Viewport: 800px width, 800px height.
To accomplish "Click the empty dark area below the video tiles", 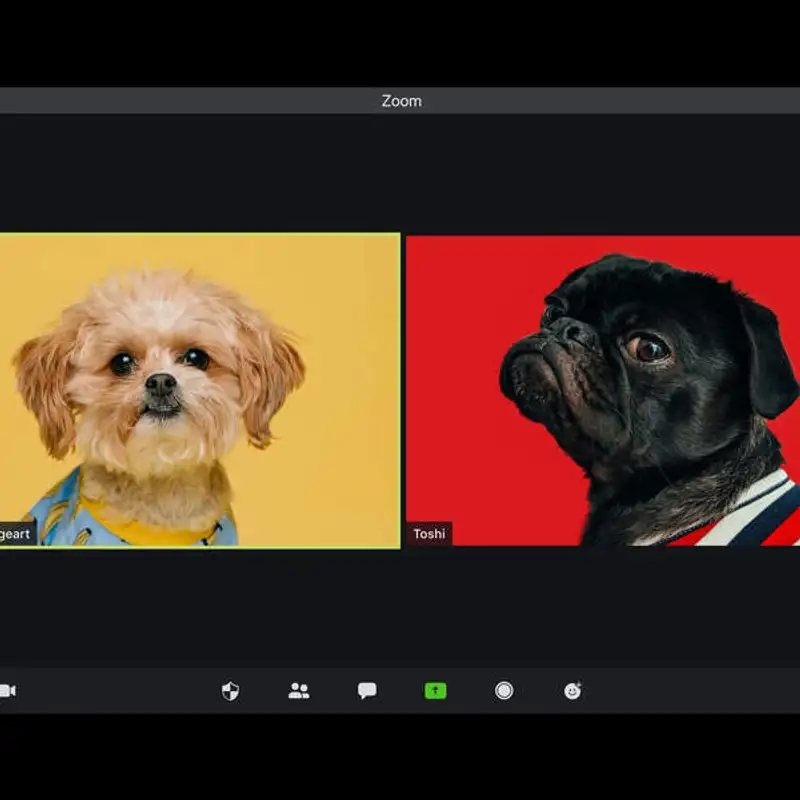I will 400,605.
